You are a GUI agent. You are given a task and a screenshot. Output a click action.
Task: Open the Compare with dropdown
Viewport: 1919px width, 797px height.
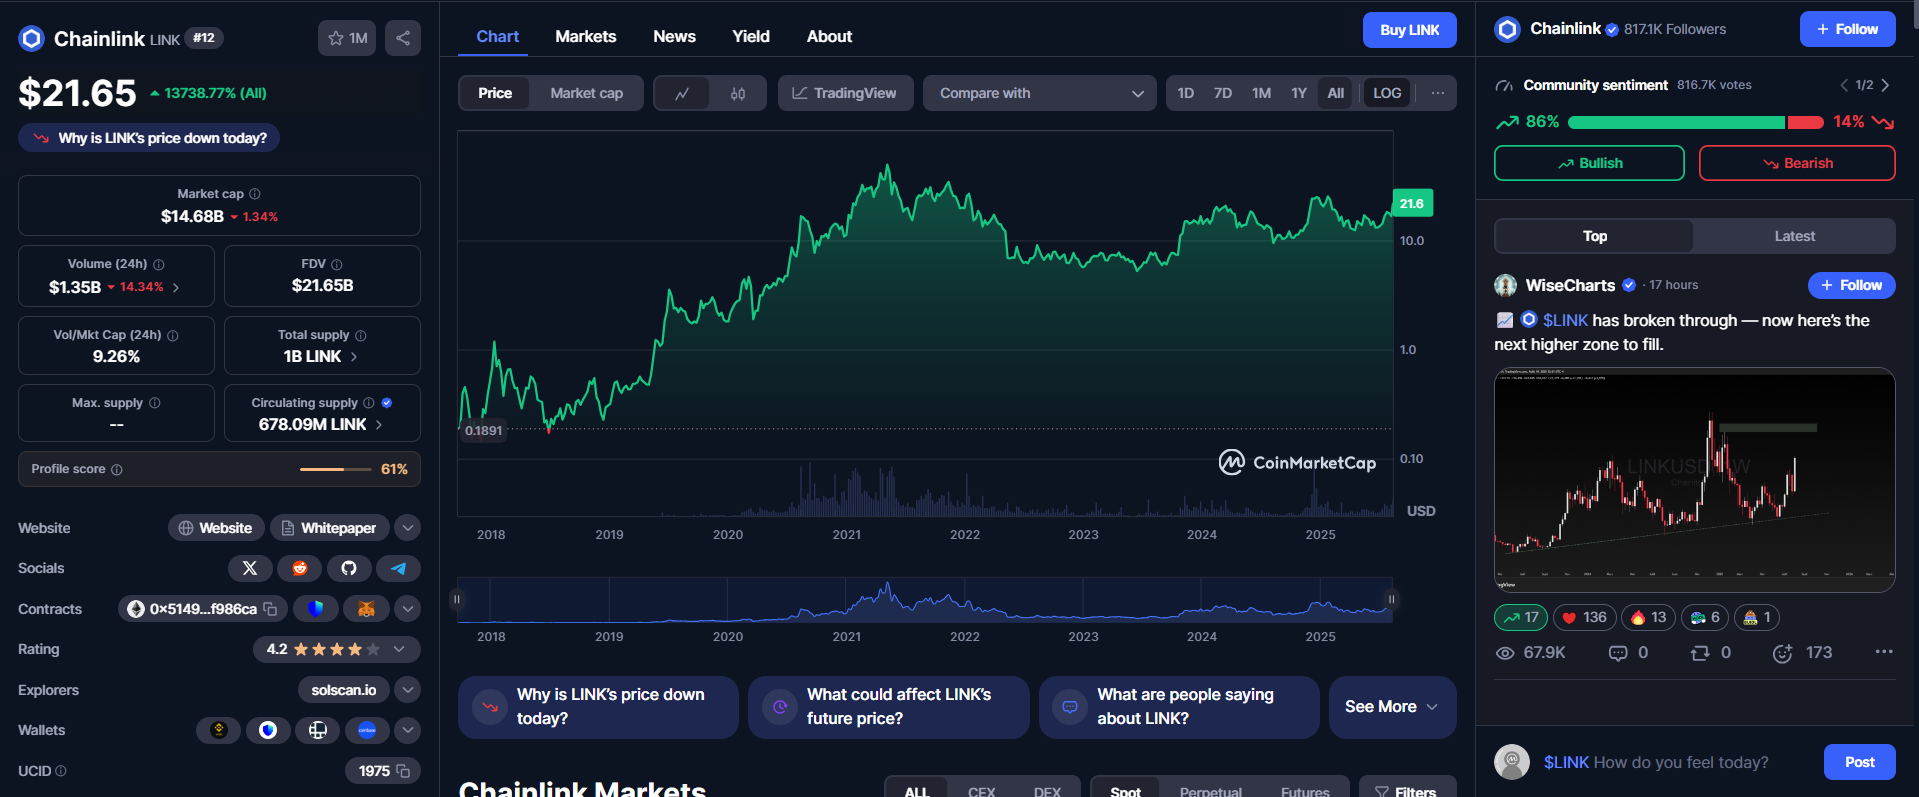pyautogui.click(x=1039, y=93)
